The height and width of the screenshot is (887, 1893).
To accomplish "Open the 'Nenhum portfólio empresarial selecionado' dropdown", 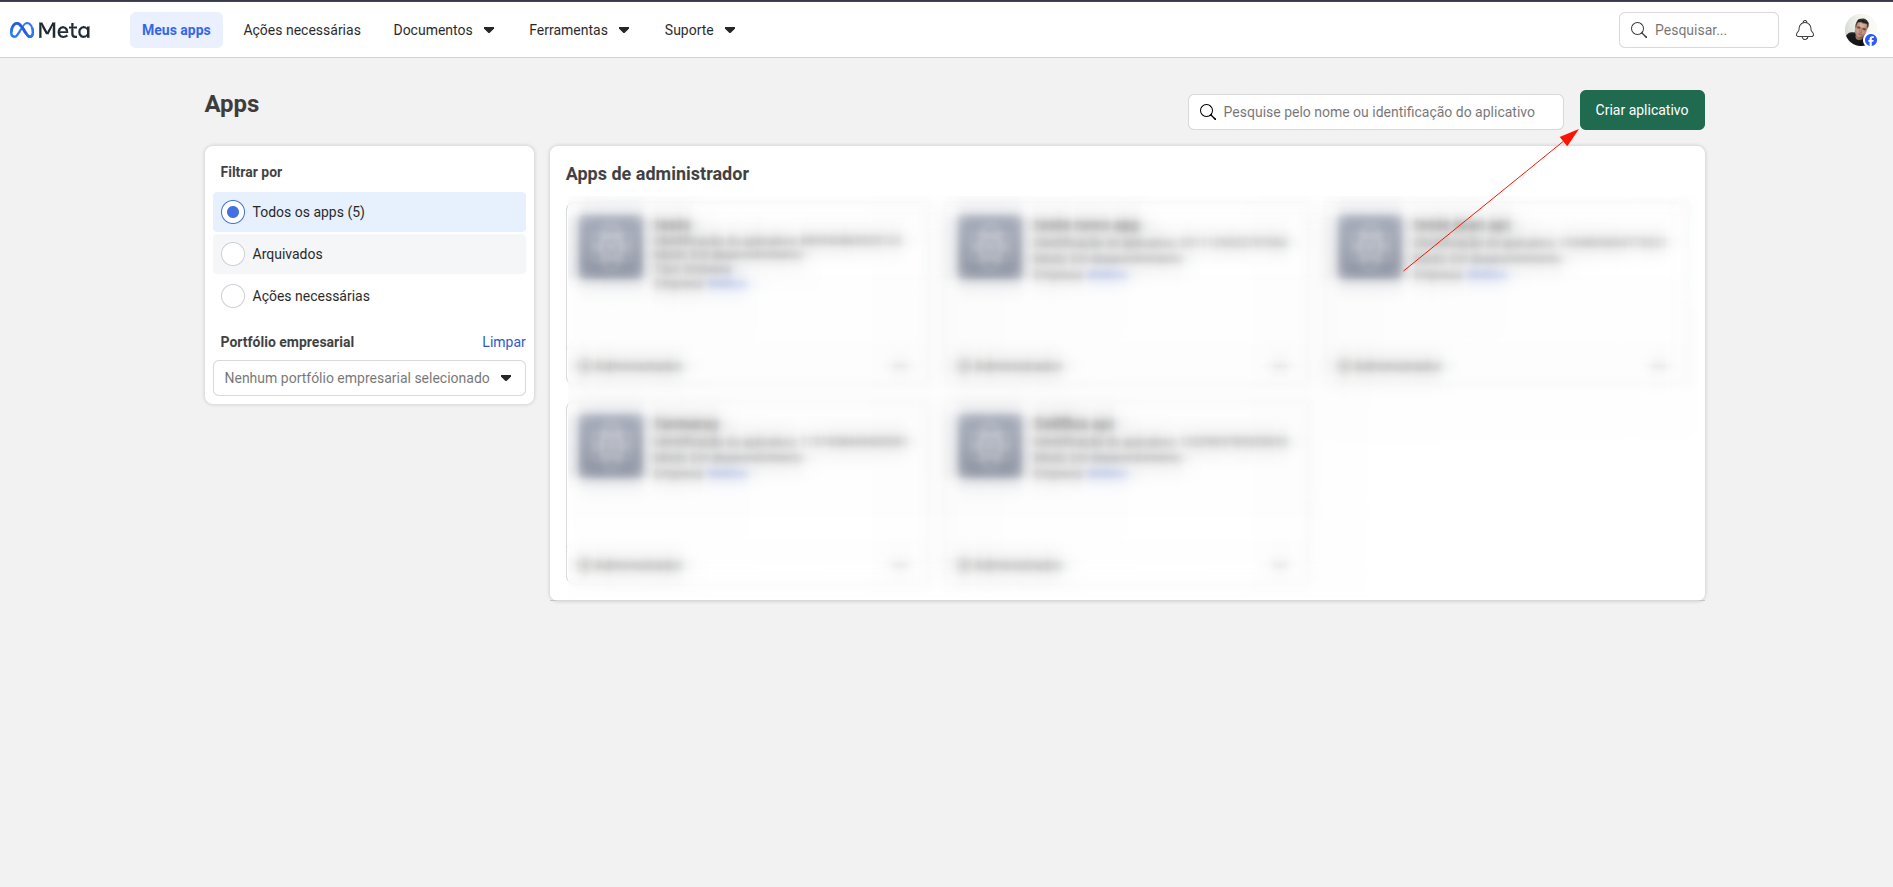I will pos(369,378).
